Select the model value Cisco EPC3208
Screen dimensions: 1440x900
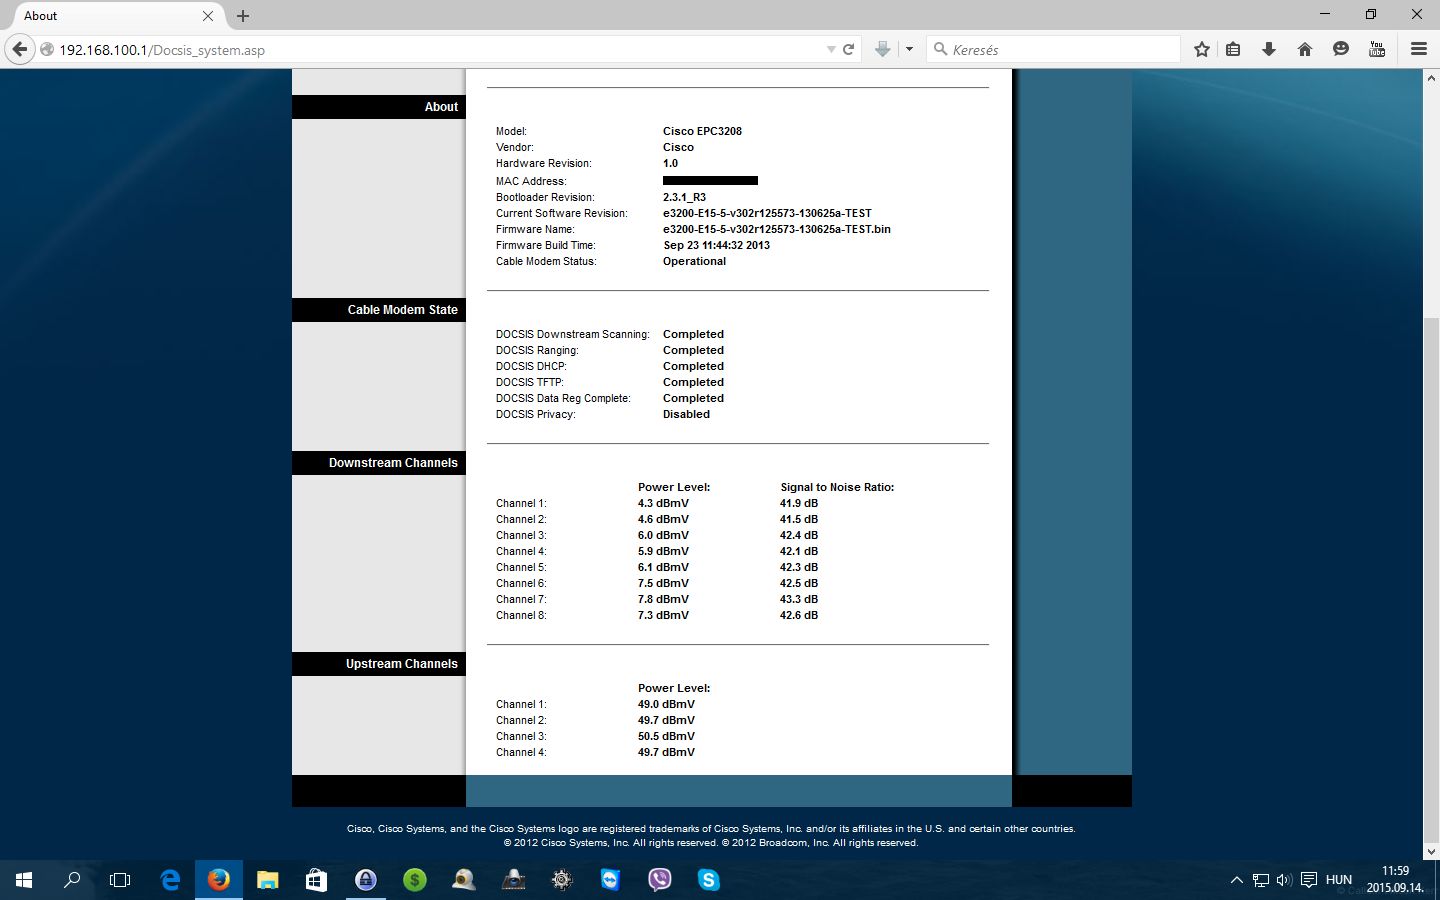702,131
